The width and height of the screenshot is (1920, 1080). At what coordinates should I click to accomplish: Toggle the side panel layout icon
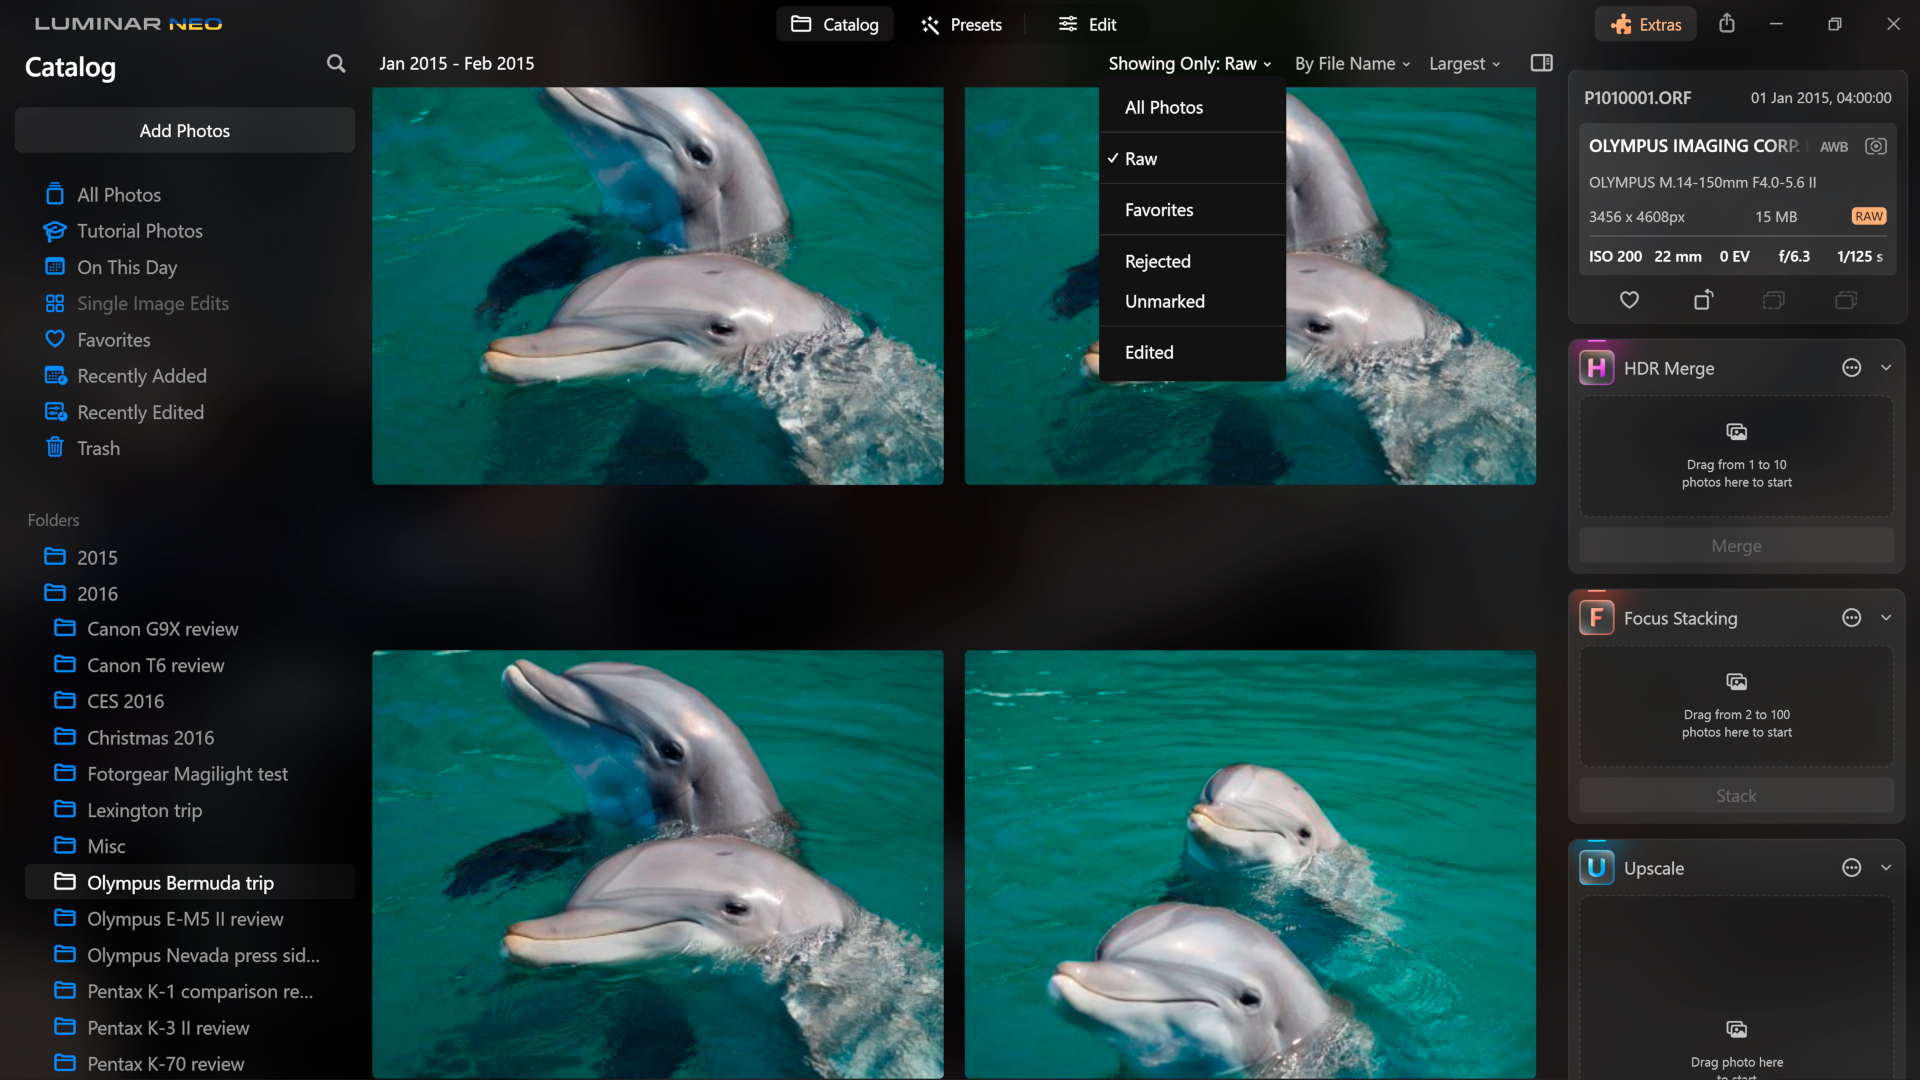(1541, 63)
